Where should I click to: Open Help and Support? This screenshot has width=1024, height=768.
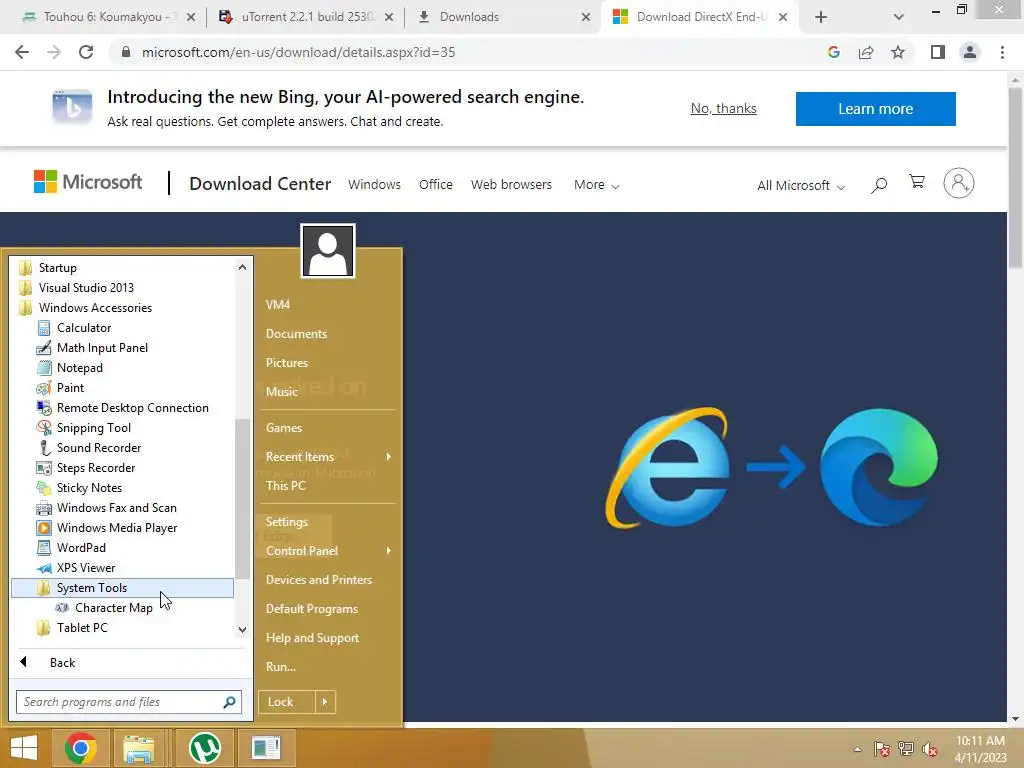point(312,638)
